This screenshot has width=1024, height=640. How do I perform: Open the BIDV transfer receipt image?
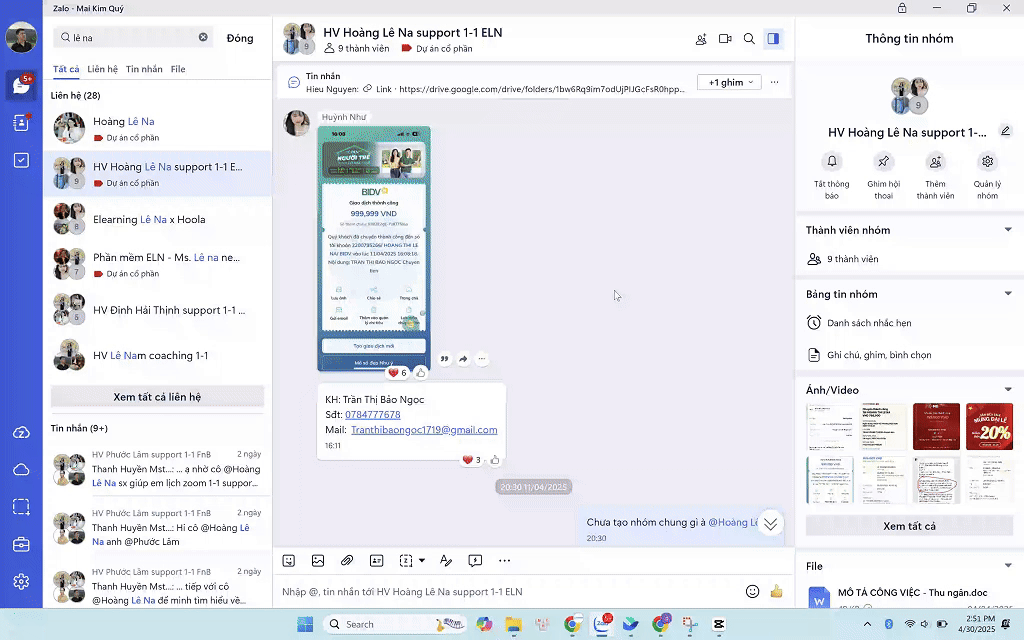tap(374, 249)
